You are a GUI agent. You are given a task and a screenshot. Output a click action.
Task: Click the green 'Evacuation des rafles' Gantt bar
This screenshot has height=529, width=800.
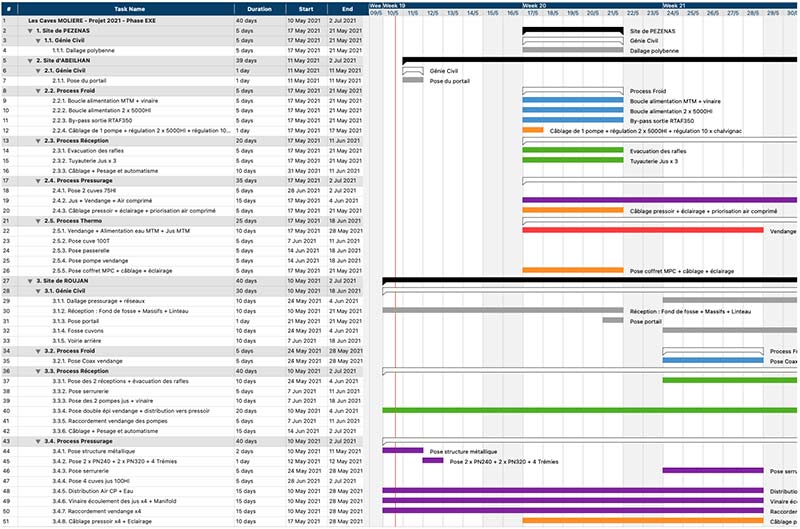[574, 150]
